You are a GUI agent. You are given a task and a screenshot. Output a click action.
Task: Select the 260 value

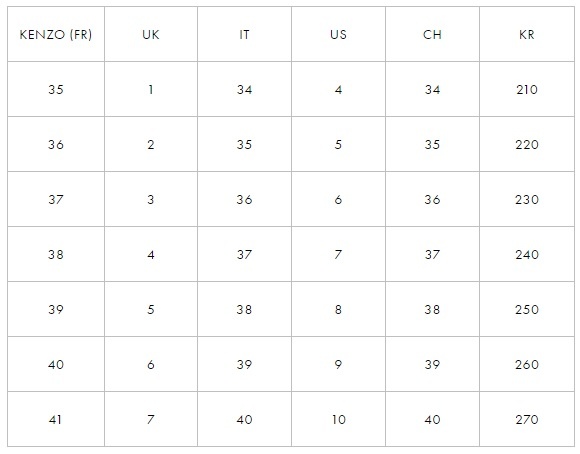click(527, 364)
